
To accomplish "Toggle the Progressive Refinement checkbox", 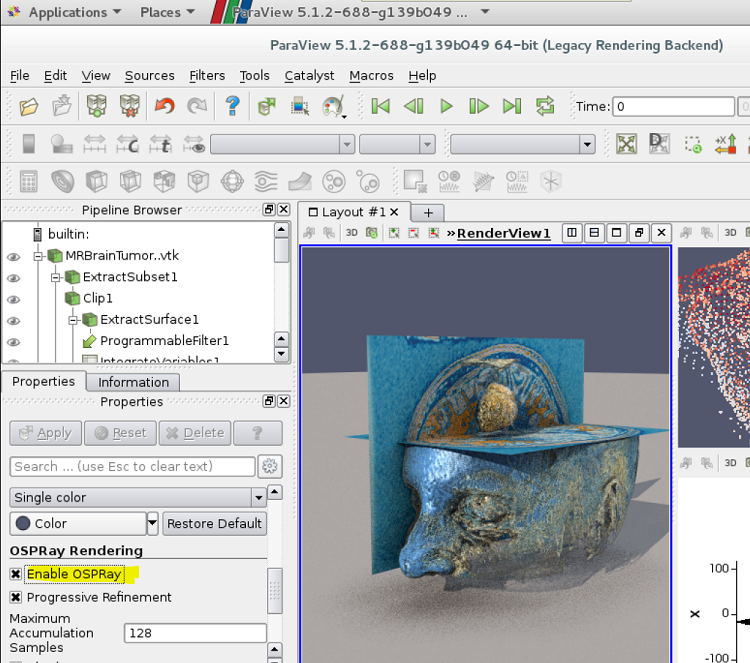I will [x=16, y=597].
